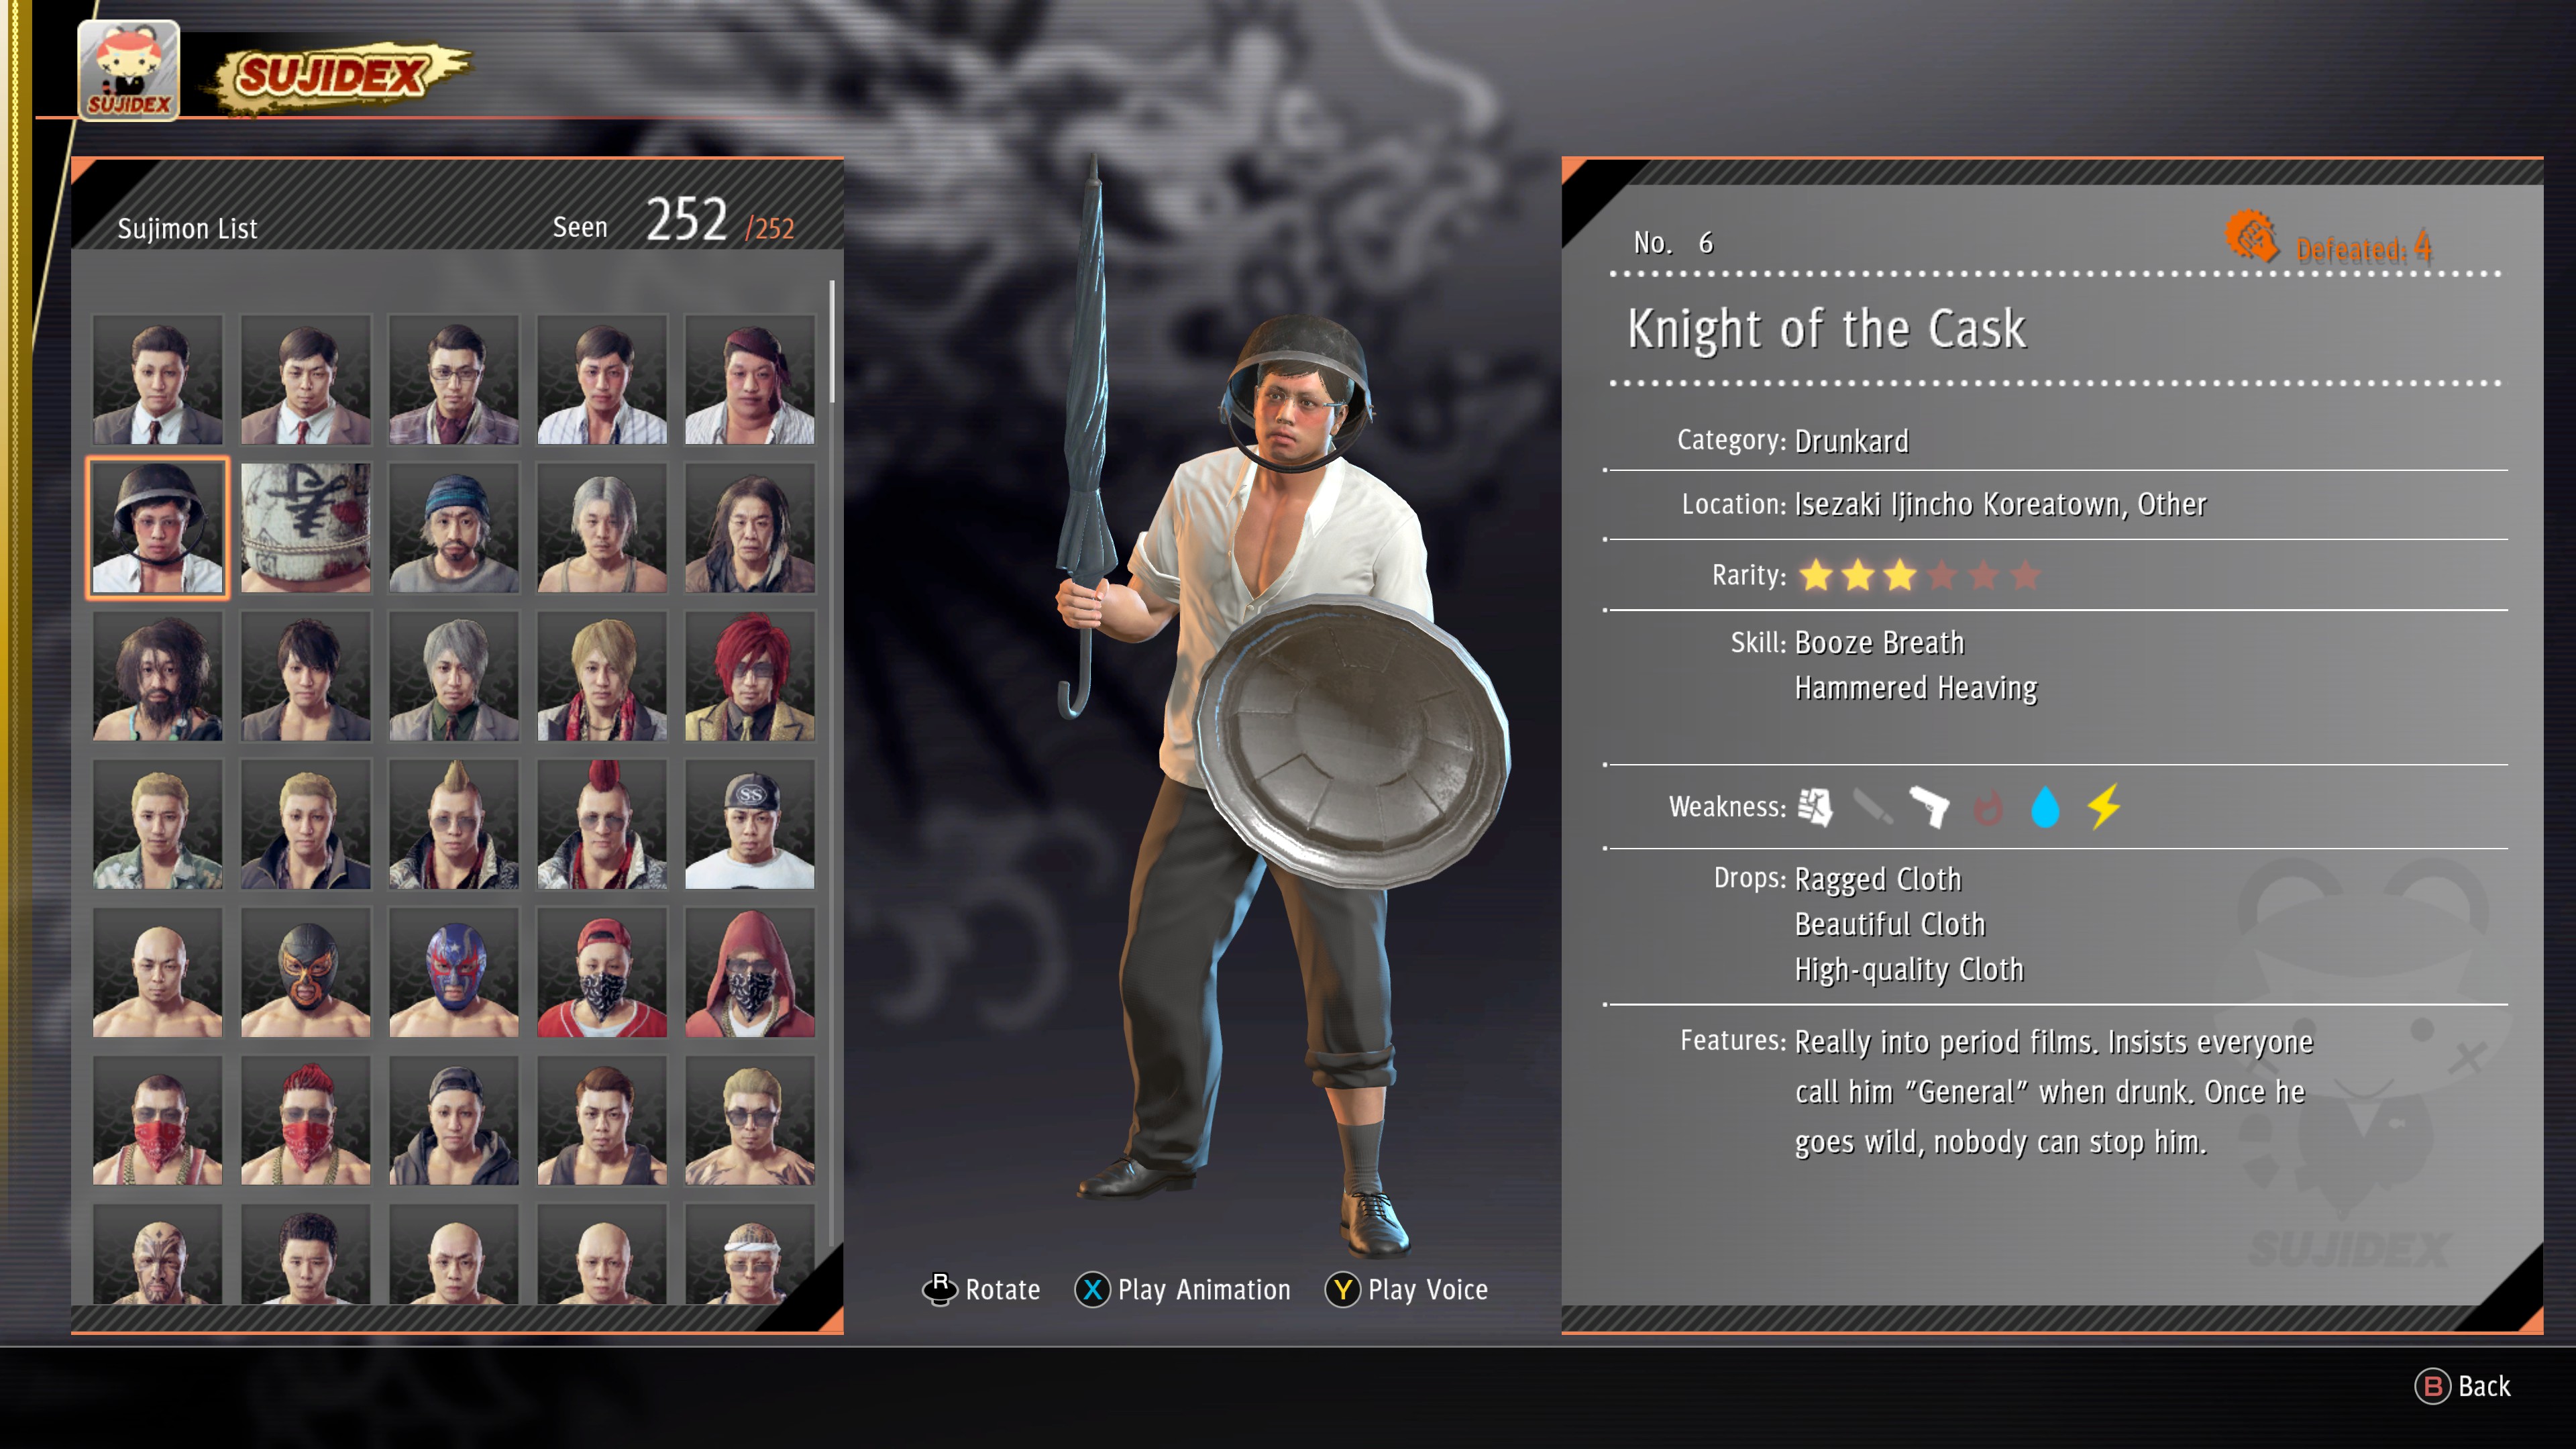Click the blue water drop weakness icon
Viewport: 2576px width, 1449px height.
2046,807
